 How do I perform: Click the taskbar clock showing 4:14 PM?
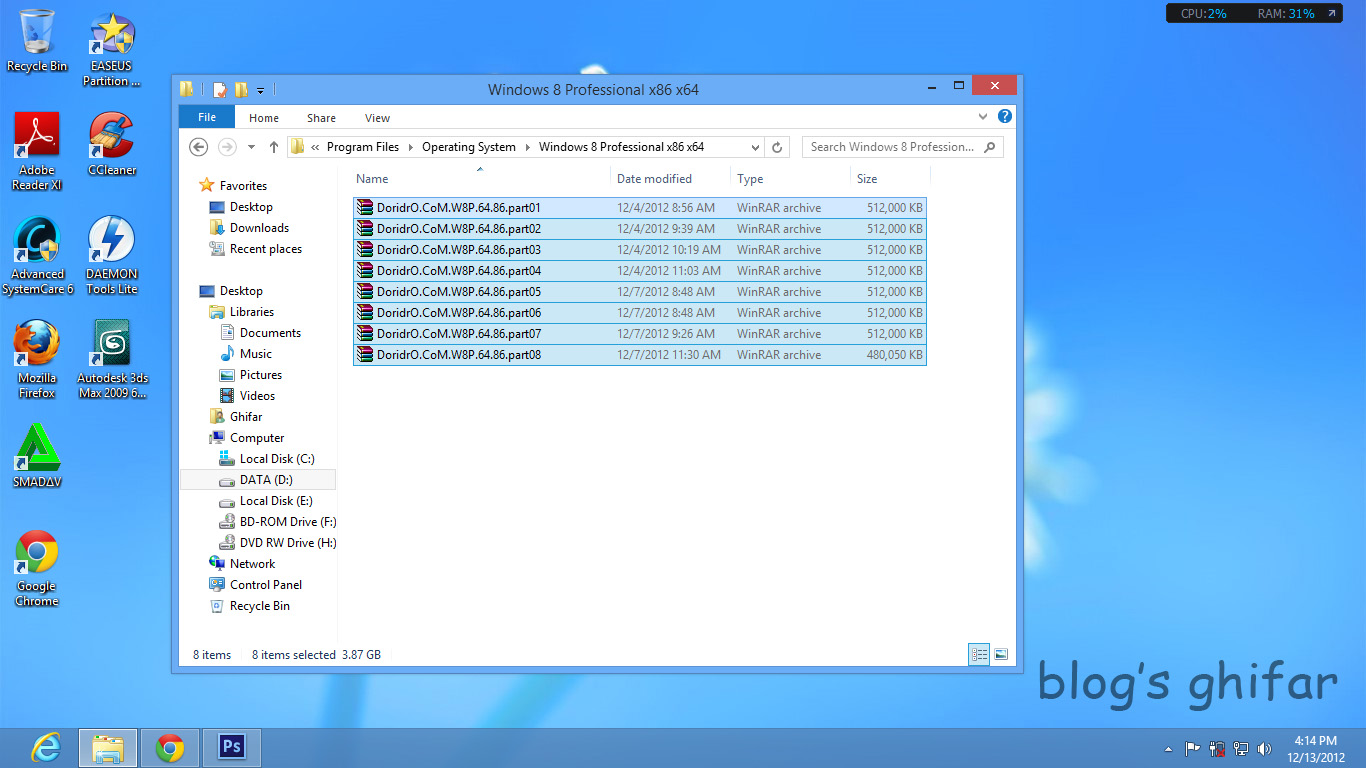point(1315,748)
